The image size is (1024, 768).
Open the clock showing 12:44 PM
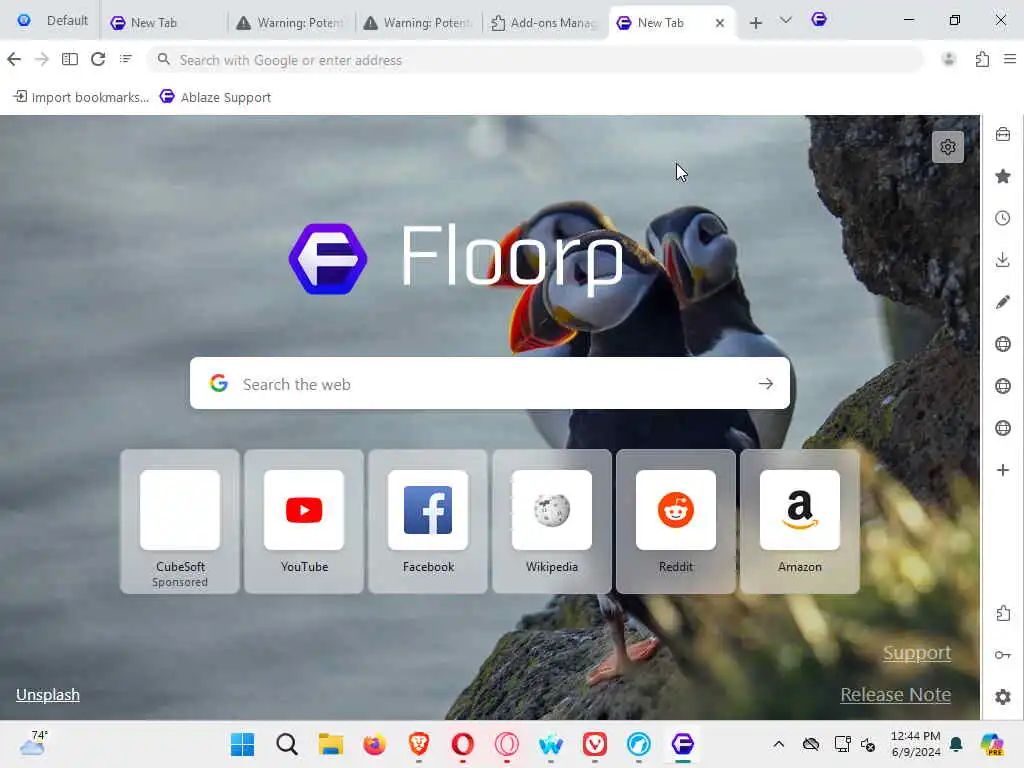(x=916, y=744)
